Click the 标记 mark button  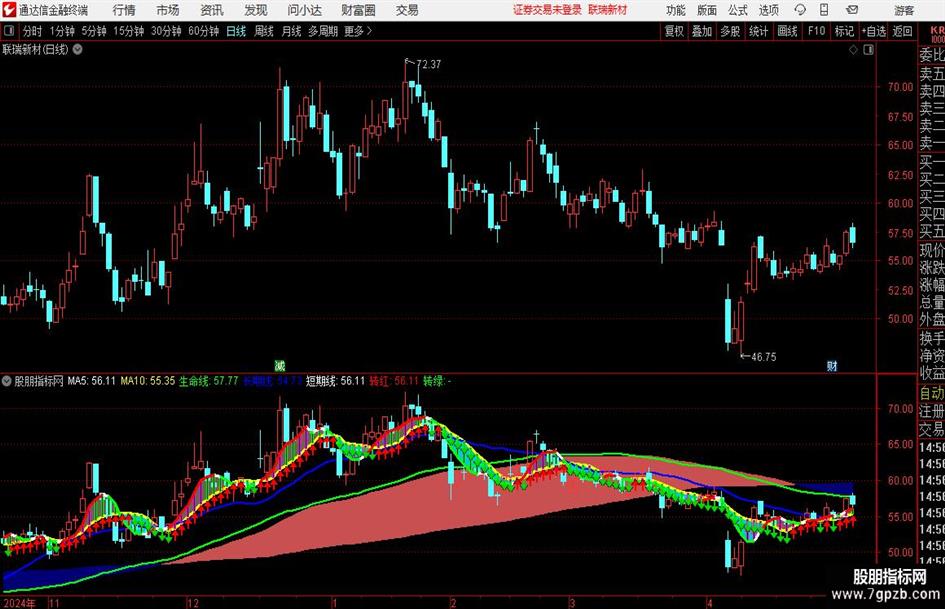point(844,31)
